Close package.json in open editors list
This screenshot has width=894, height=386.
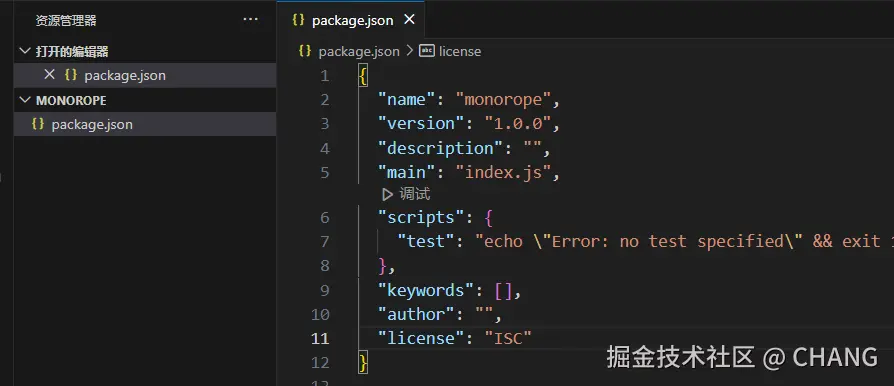tap(50, 75)
